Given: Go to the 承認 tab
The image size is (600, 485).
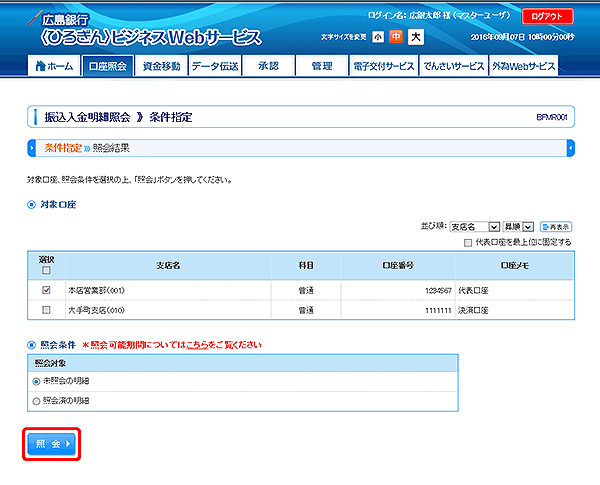Looking at the screenshot, I should tap(268, 66).
